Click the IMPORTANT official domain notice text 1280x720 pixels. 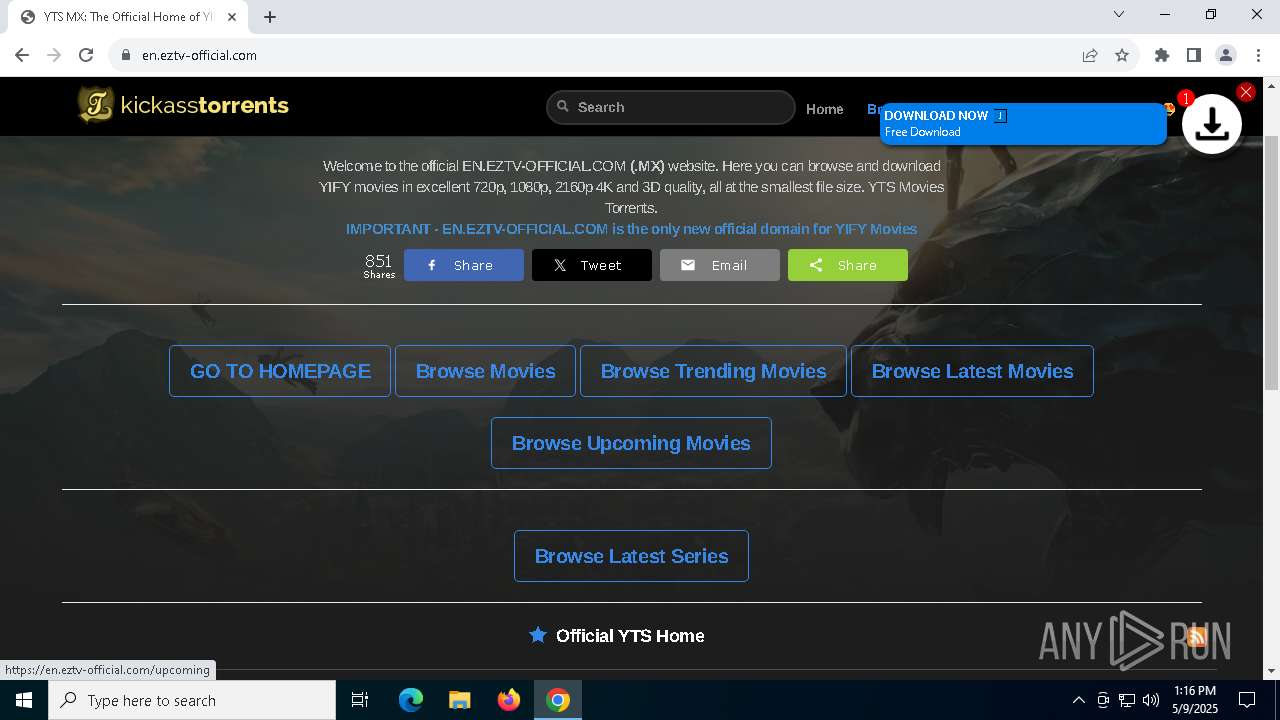pos(631,229)
